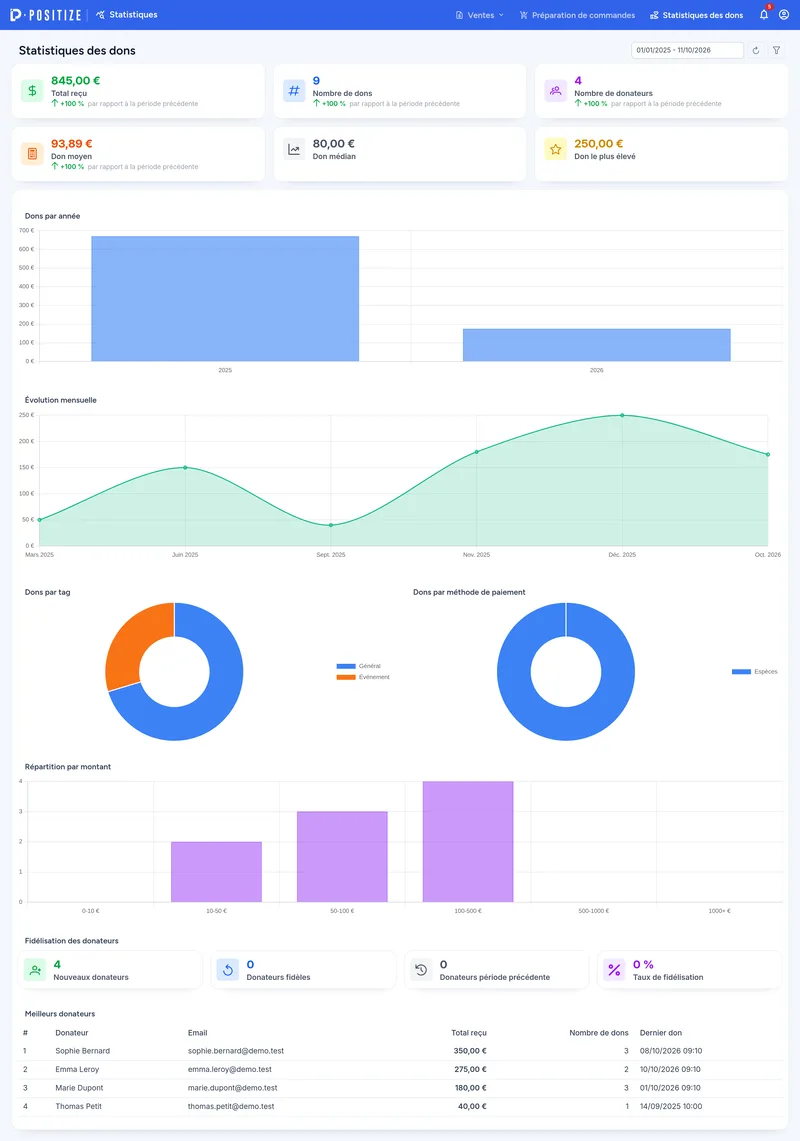Click the star icon on Don le plus élevé

[x=555, y=149]
